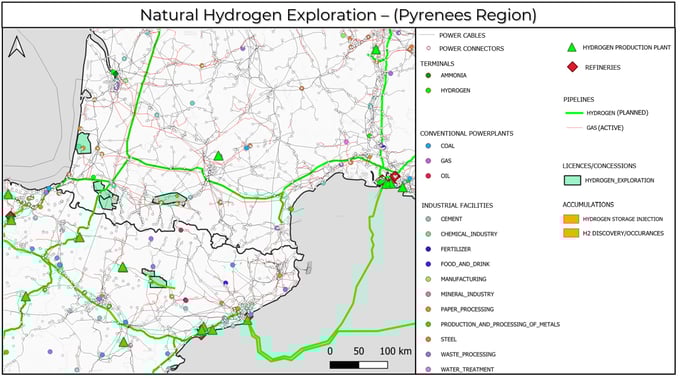The image size is (680, 379).
Task: Click the 'CHEMICAL_INDUSTRY' legend label
Action: (469, 234)
